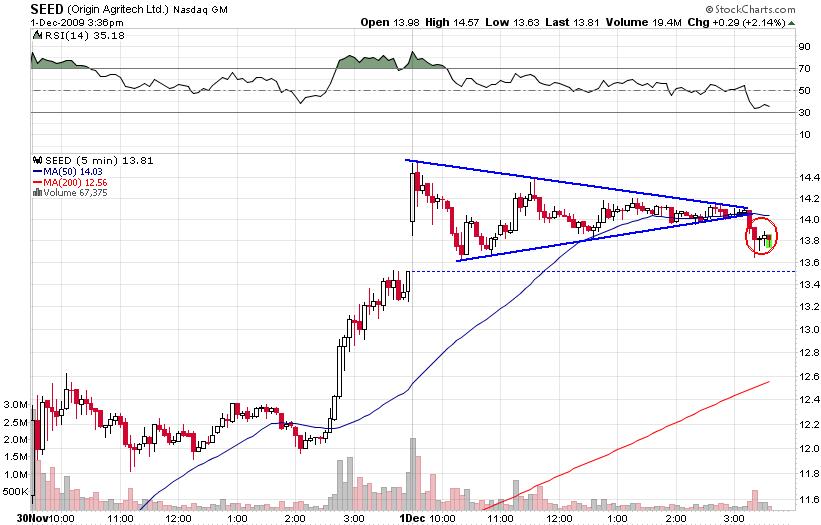This screenshot has height=525, width=821.
Task: Click the candlestick icon before SEED (5 min)
Action: 38,160
